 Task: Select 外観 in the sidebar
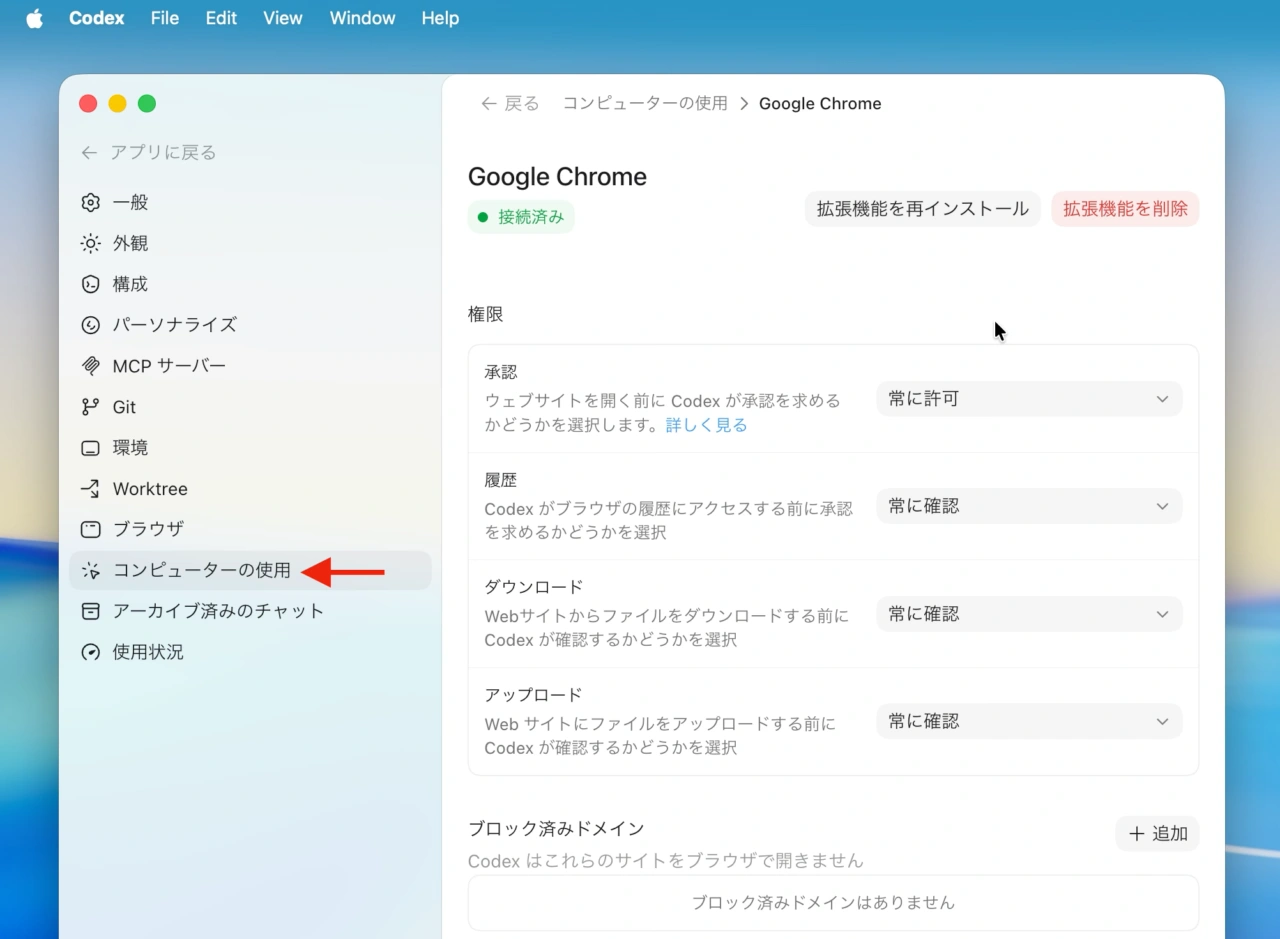click(x=250, y=243)
